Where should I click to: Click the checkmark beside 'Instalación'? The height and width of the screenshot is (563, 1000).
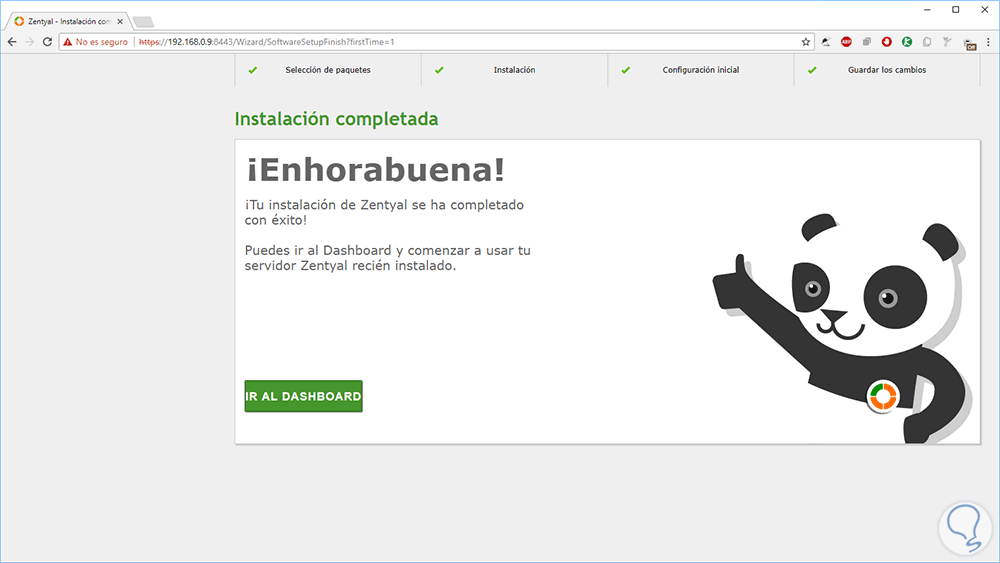pos(439,70)
